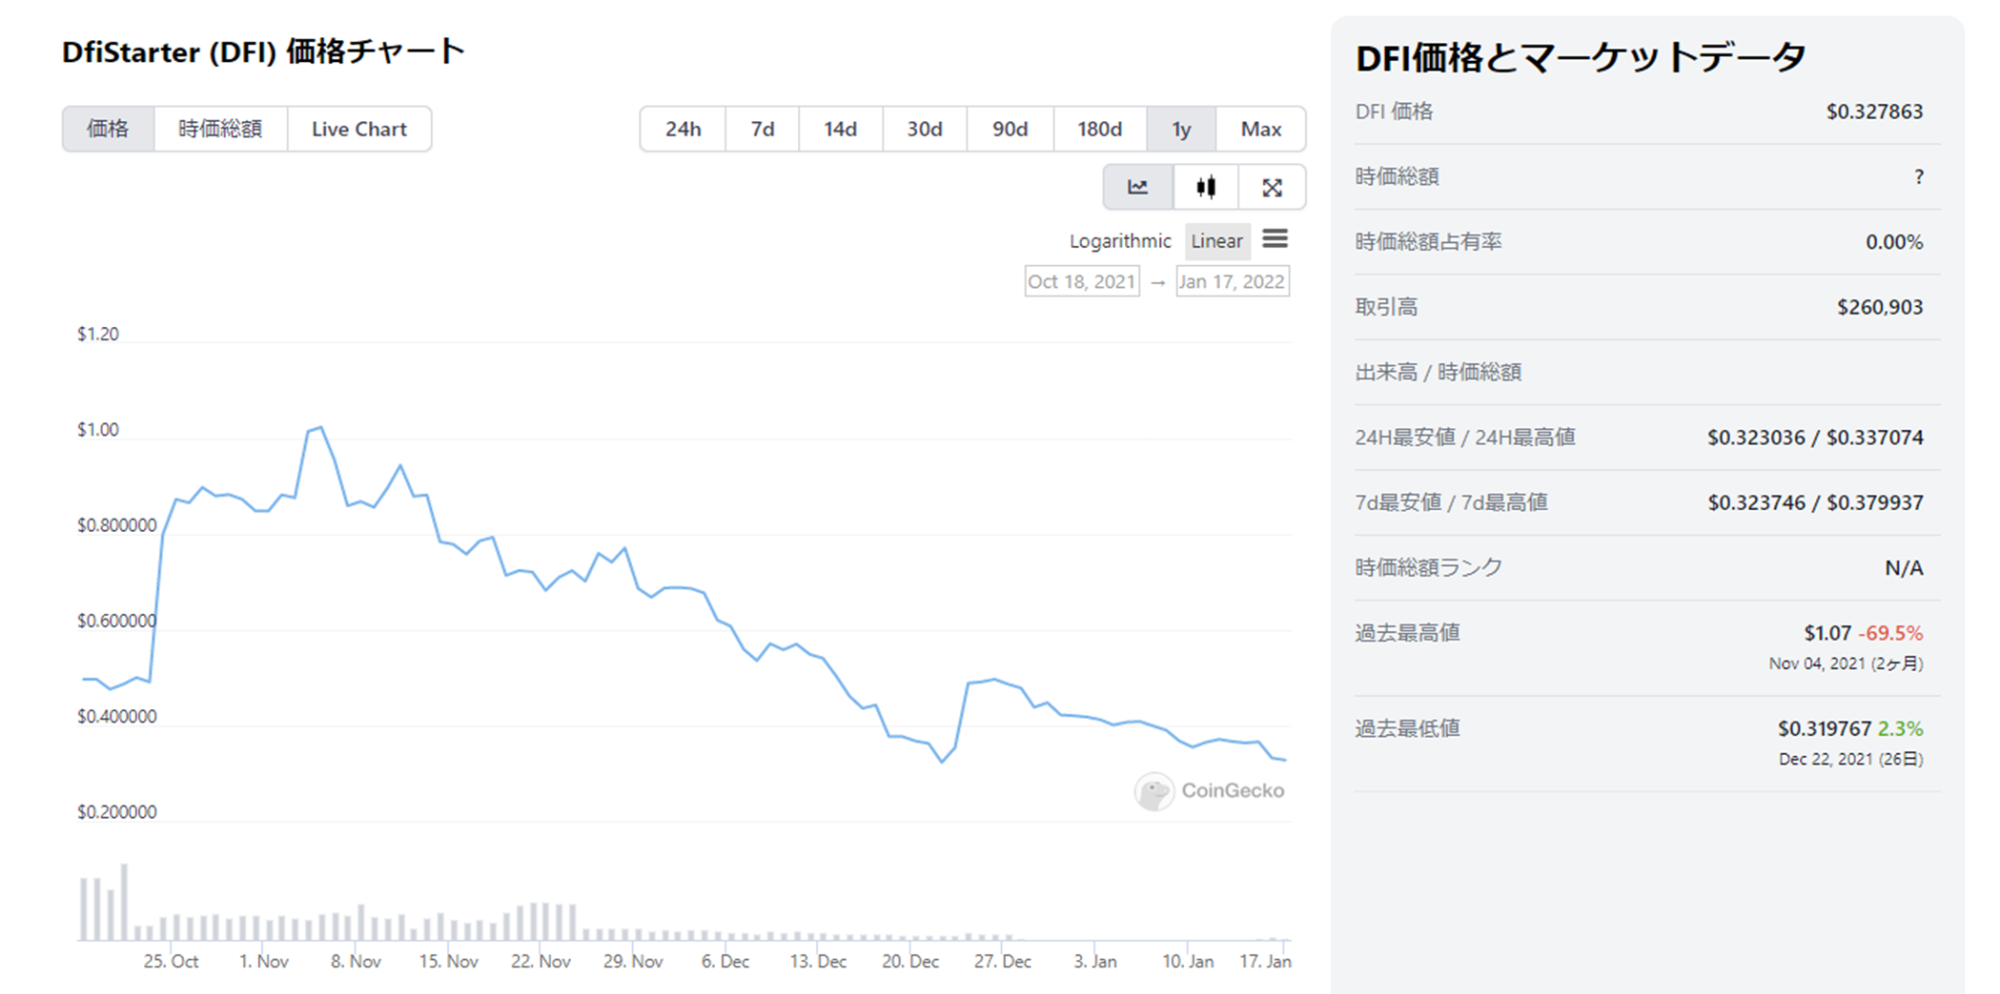Open fullscreen chart expand icon
The image size is (2000, 994).
click(x=1272, y=187)
